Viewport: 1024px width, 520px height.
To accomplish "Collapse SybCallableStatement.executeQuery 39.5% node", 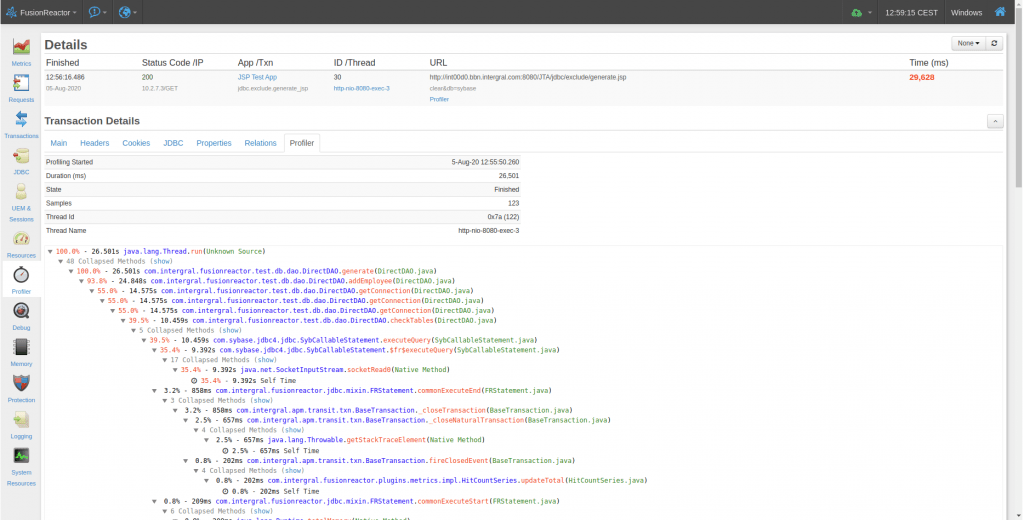I will [x=144, y=340].
